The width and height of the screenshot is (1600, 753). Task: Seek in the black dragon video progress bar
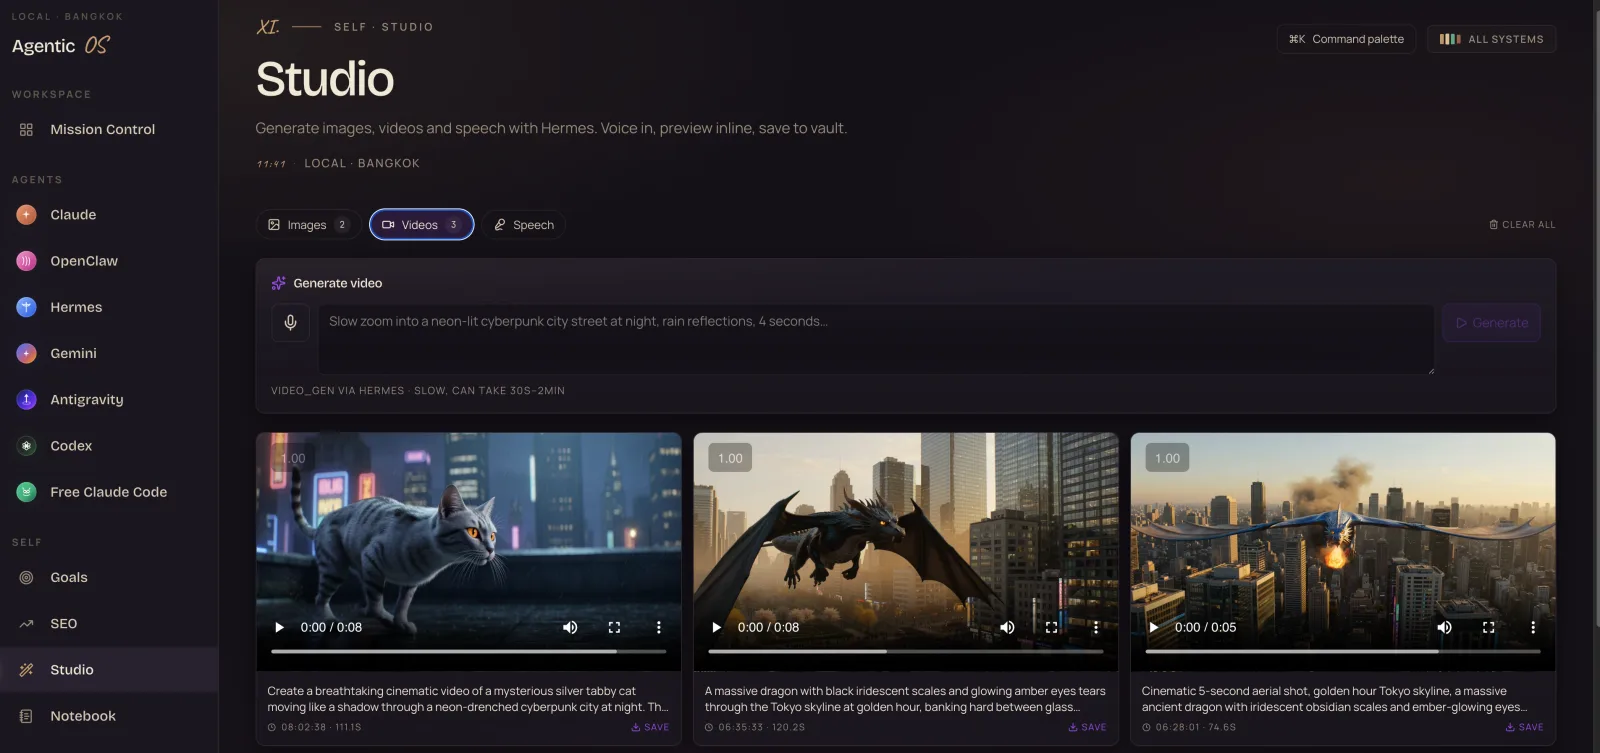[905, 651]
